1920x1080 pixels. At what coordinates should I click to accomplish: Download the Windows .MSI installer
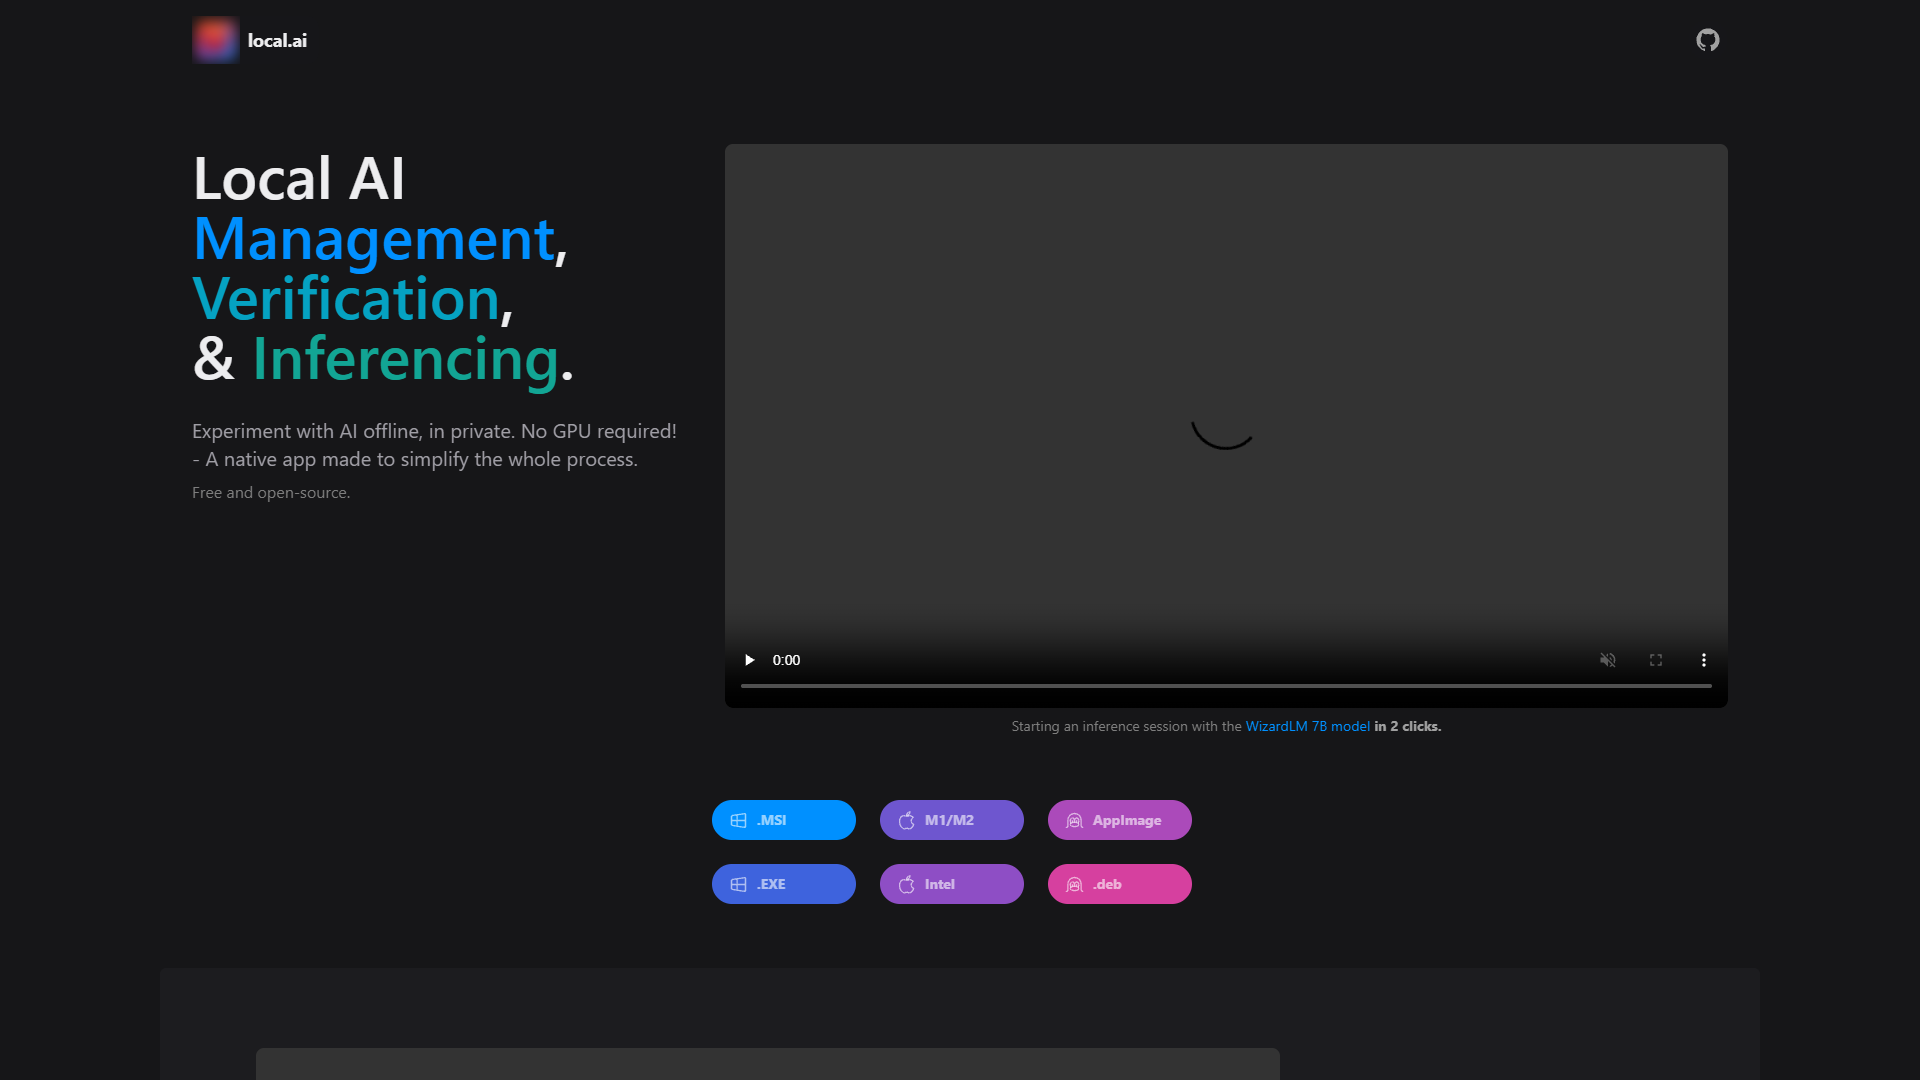[x=784, y=820]
